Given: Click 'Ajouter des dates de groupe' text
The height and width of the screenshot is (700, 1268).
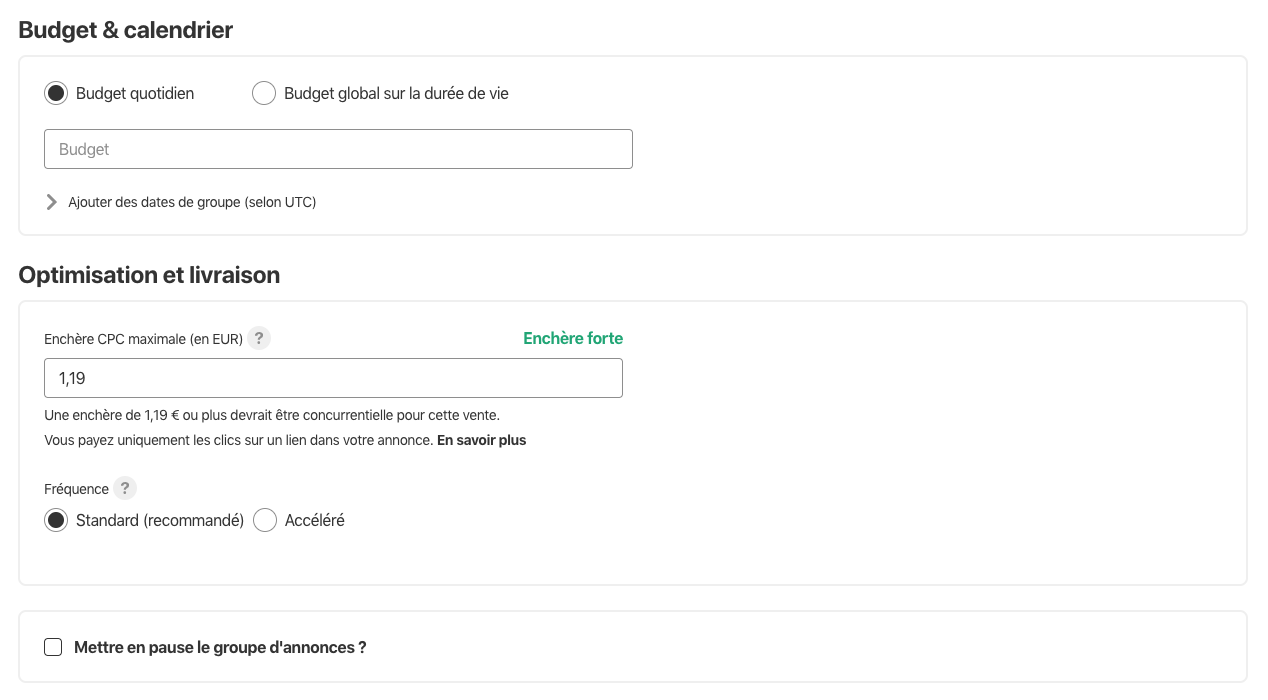Looking at the screenshot, I should [192, 202].
